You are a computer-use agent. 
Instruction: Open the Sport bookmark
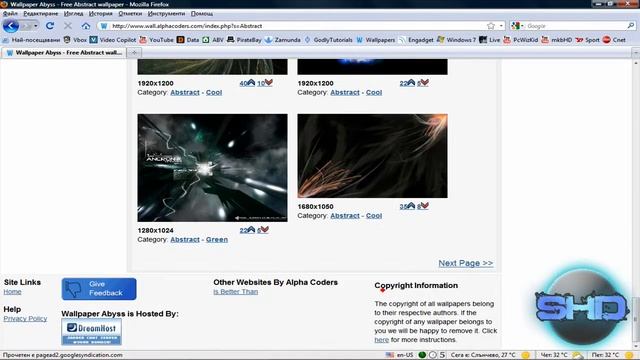pos(587,40)
